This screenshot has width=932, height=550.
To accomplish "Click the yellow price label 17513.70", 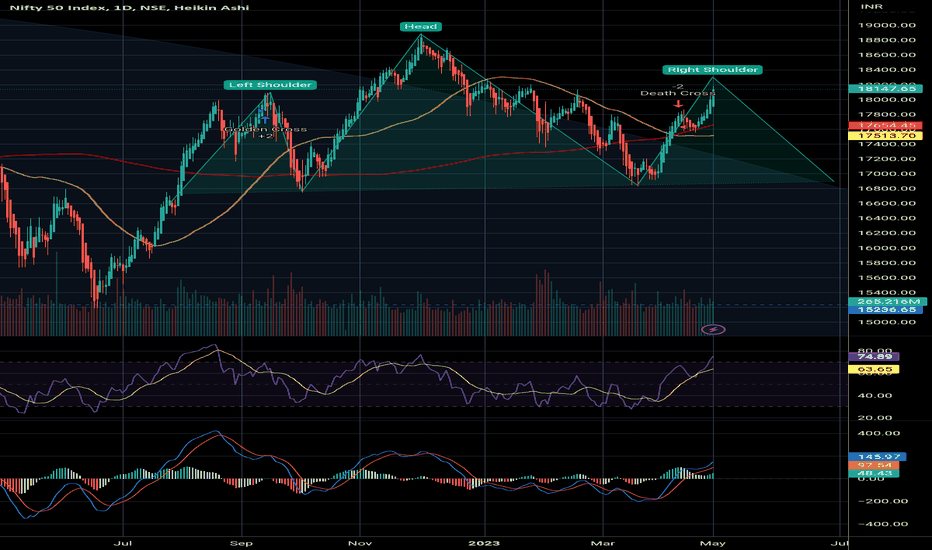I will click(885, 136).
